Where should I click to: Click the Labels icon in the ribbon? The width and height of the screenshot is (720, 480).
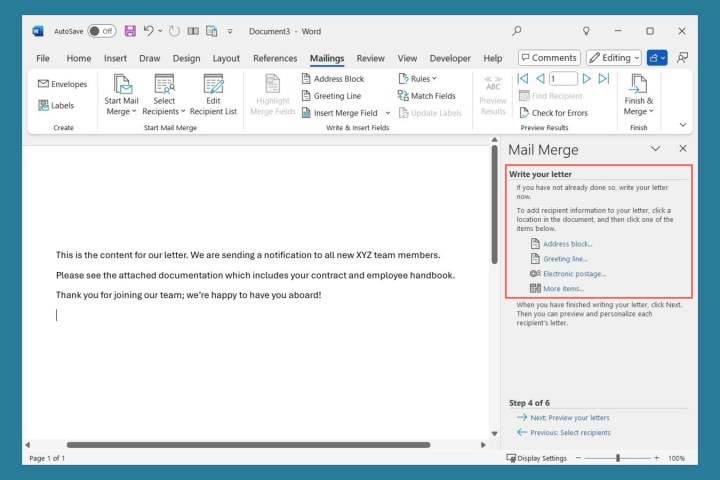point(44,105)
